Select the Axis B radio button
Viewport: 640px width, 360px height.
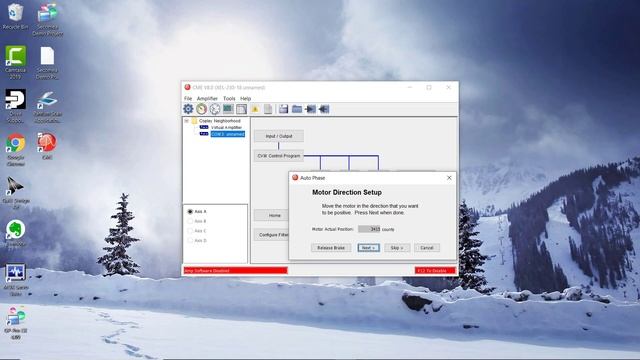coord(190,221)
